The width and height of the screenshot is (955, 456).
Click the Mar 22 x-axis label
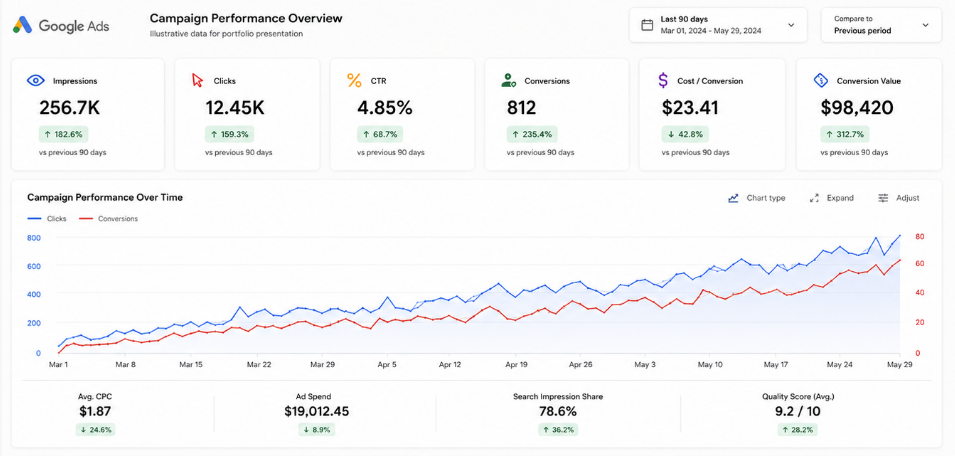click(259, 365)
